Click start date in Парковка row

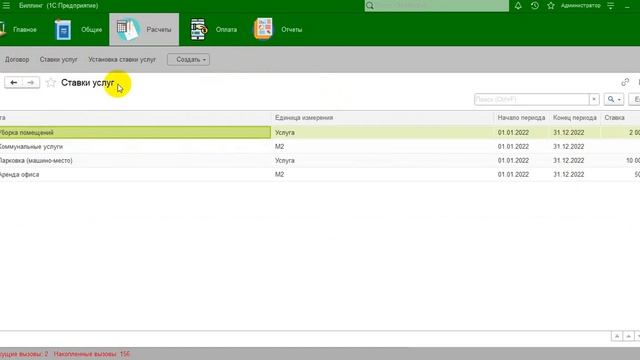tap(513, 160)
